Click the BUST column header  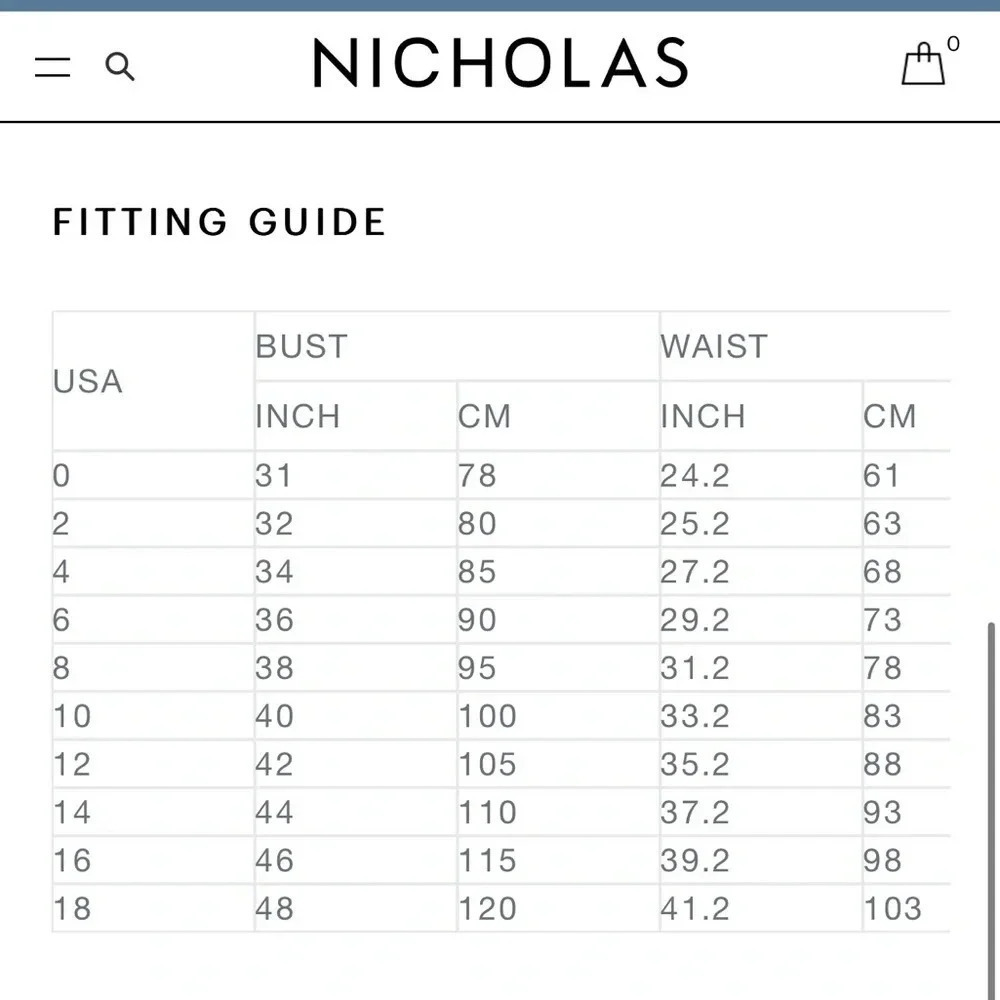[302, 346]
